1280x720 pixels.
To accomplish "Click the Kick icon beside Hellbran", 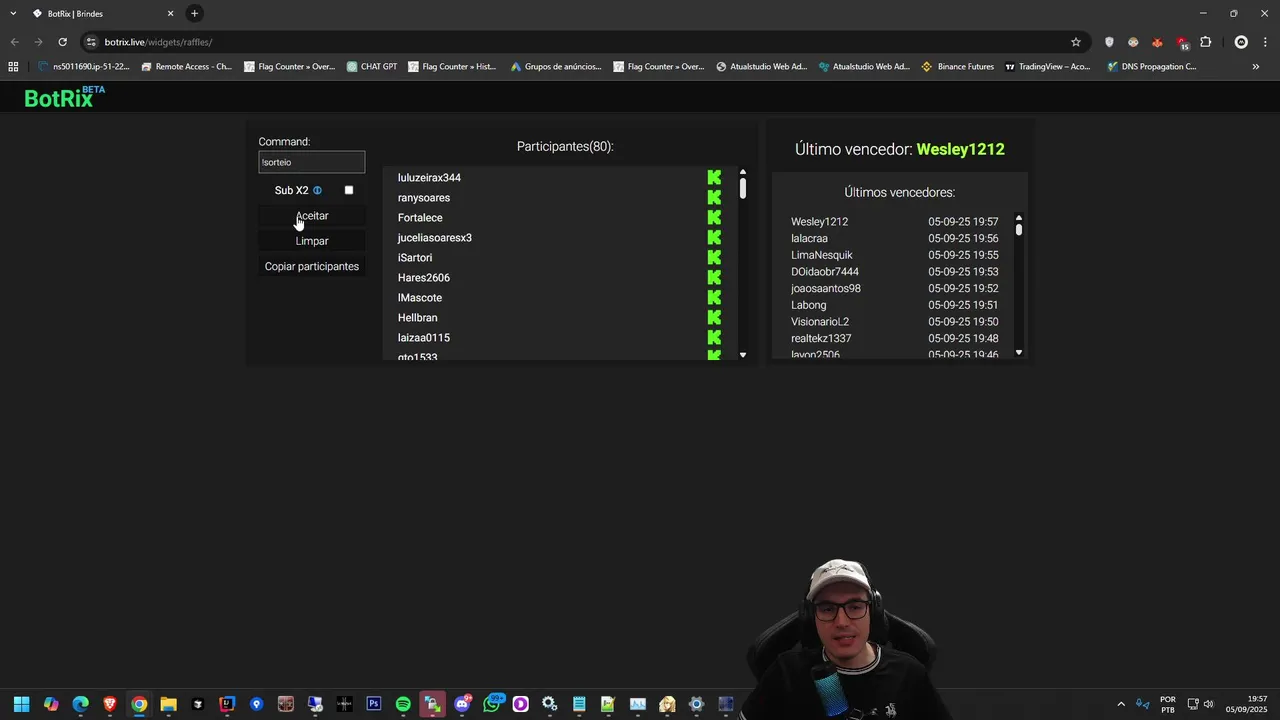I will click(714, 317).
